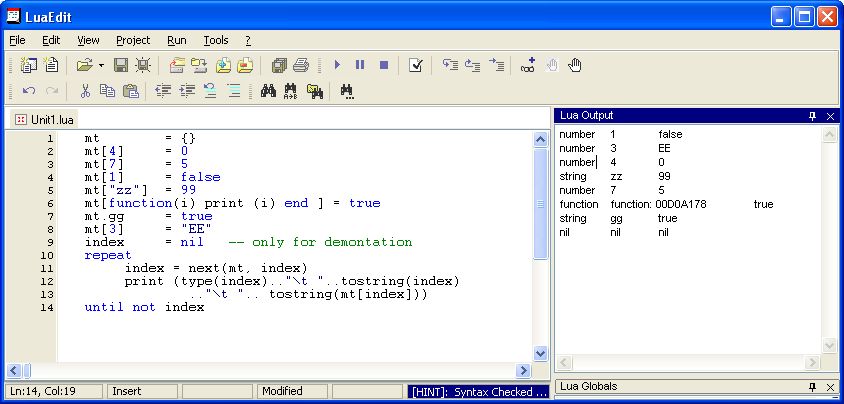The width and height of the screenshot is (844, 404).
Task: Click line number 10 in gutter
Action: (x=47, y=256)
